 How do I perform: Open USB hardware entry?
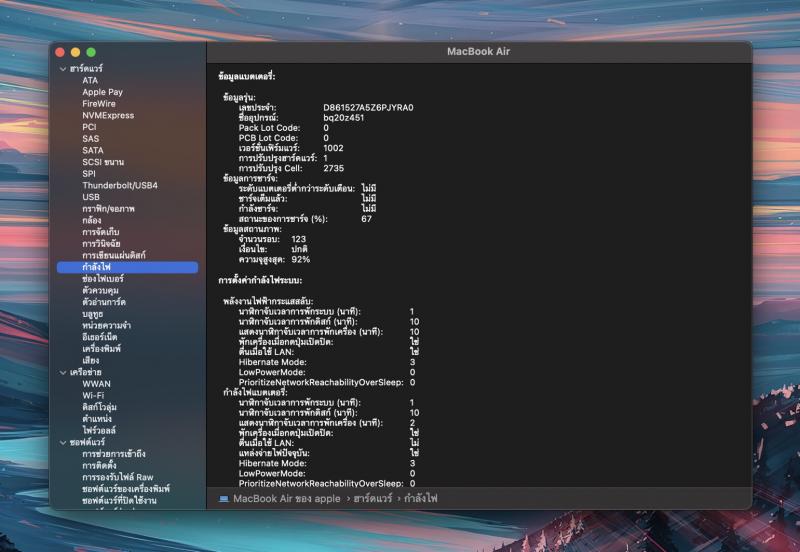point(91,197)
